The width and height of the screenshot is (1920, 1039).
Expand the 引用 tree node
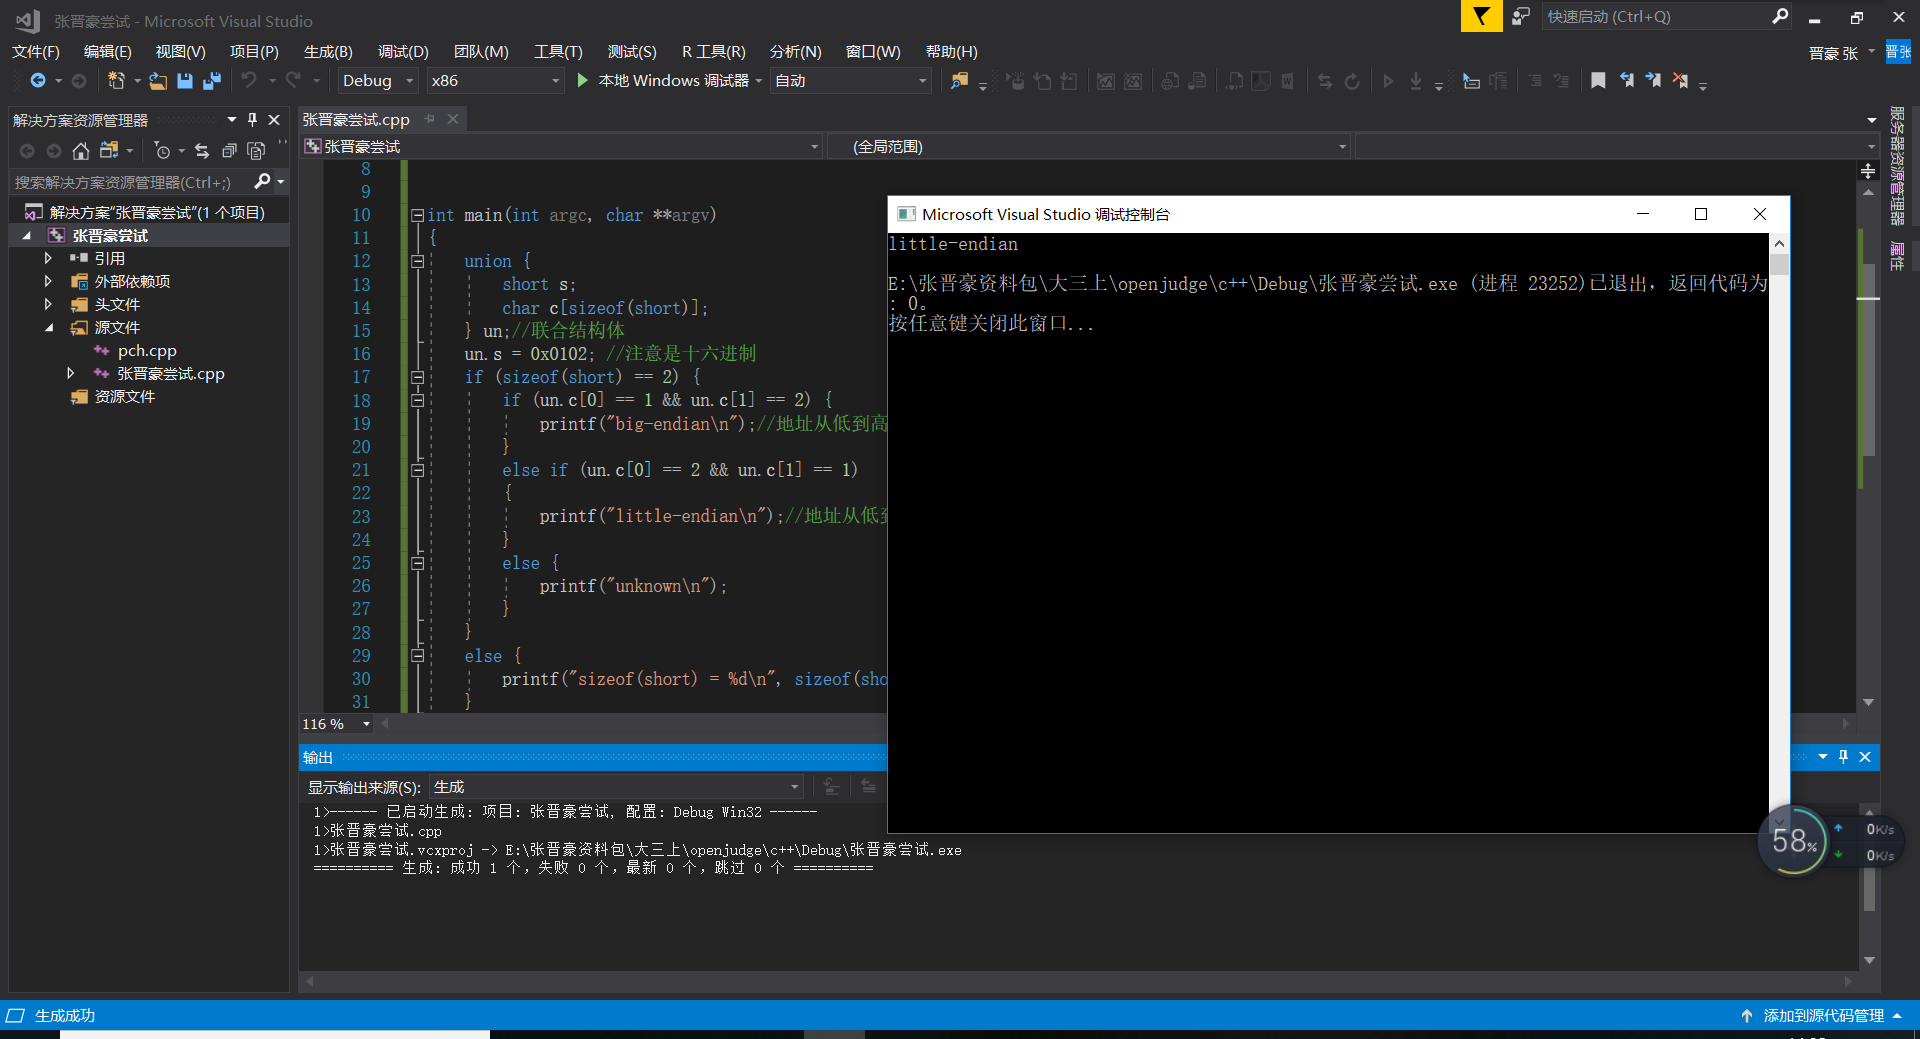coord(48,258)
